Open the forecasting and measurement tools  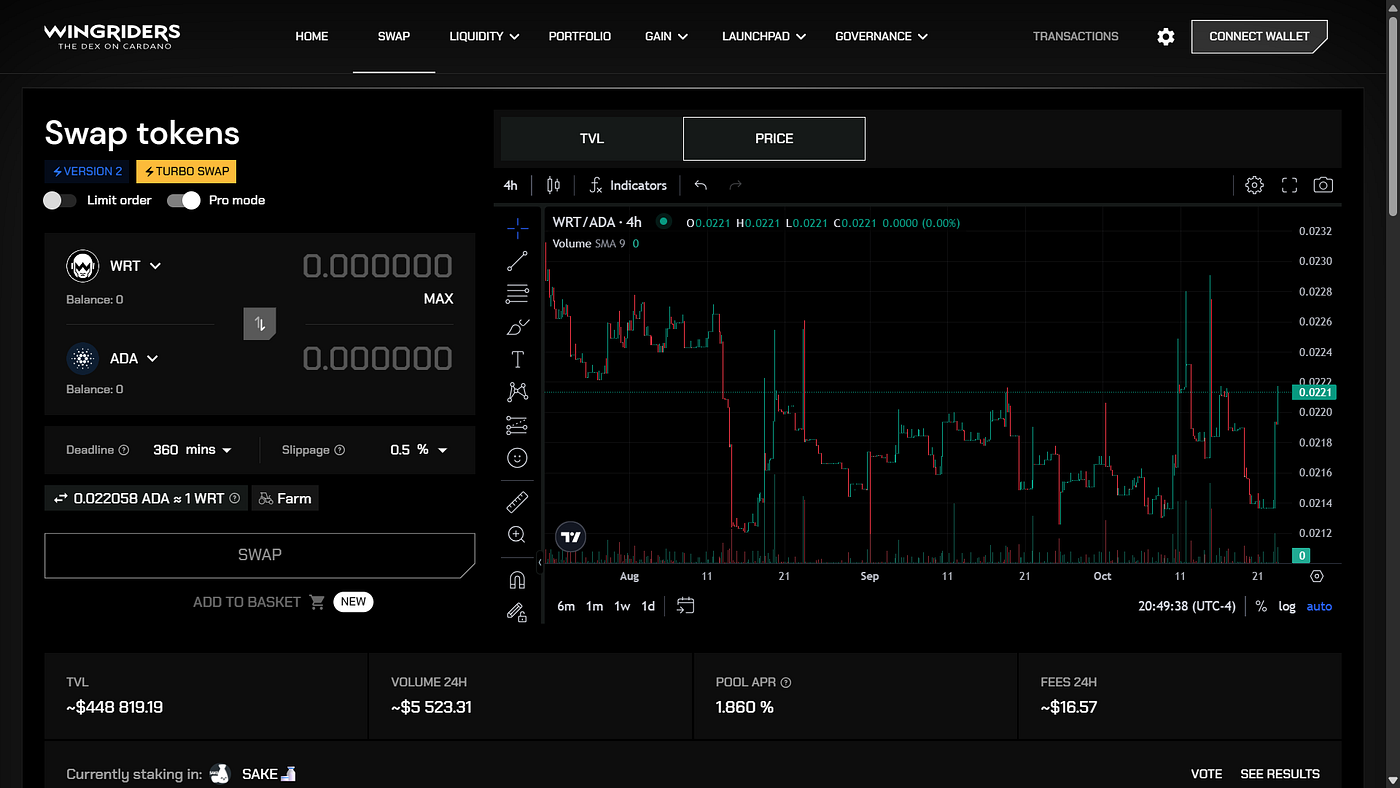click(x=517, y=425)
